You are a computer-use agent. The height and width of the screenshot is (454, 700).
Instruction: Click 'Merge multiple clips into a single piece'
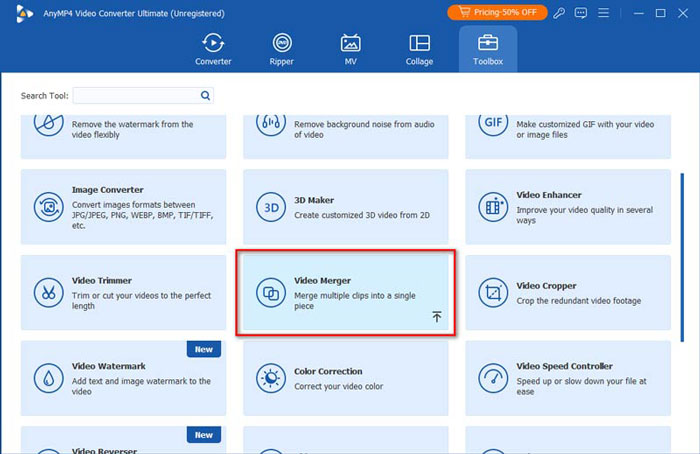(354, 301)
